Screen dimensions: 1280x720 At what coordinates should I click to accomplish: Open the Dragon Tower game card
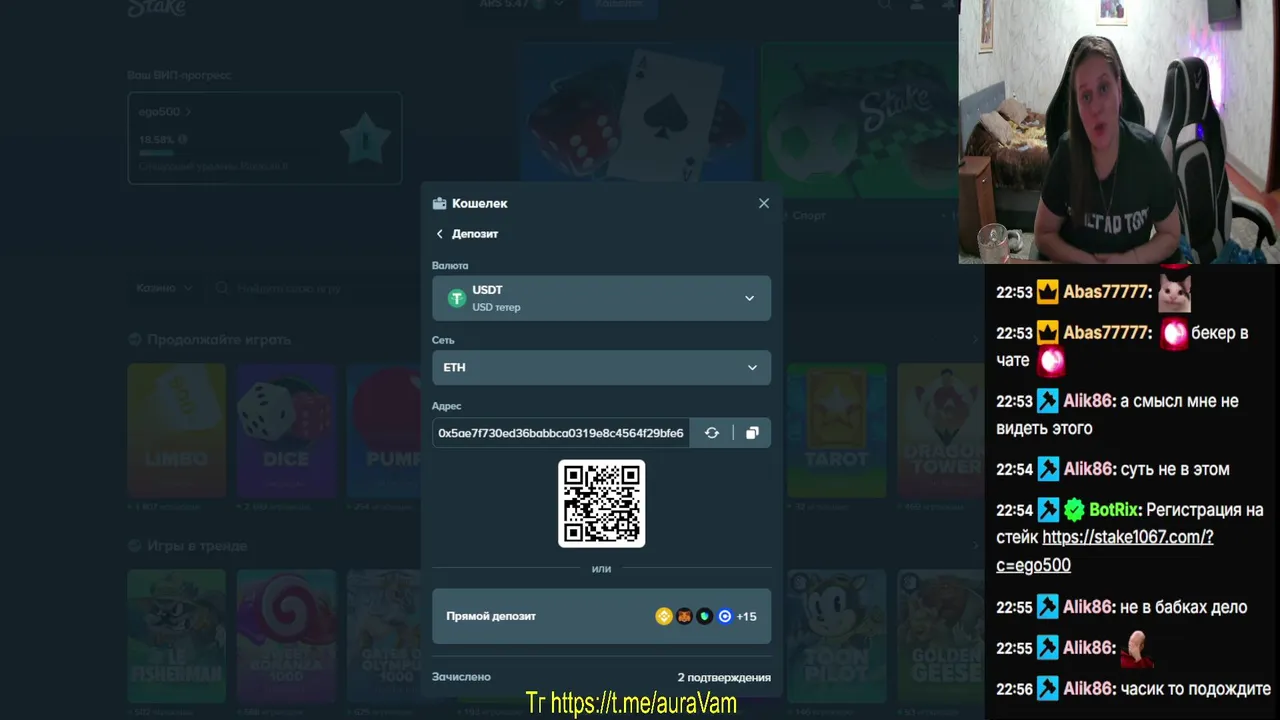tap(940, 430)
